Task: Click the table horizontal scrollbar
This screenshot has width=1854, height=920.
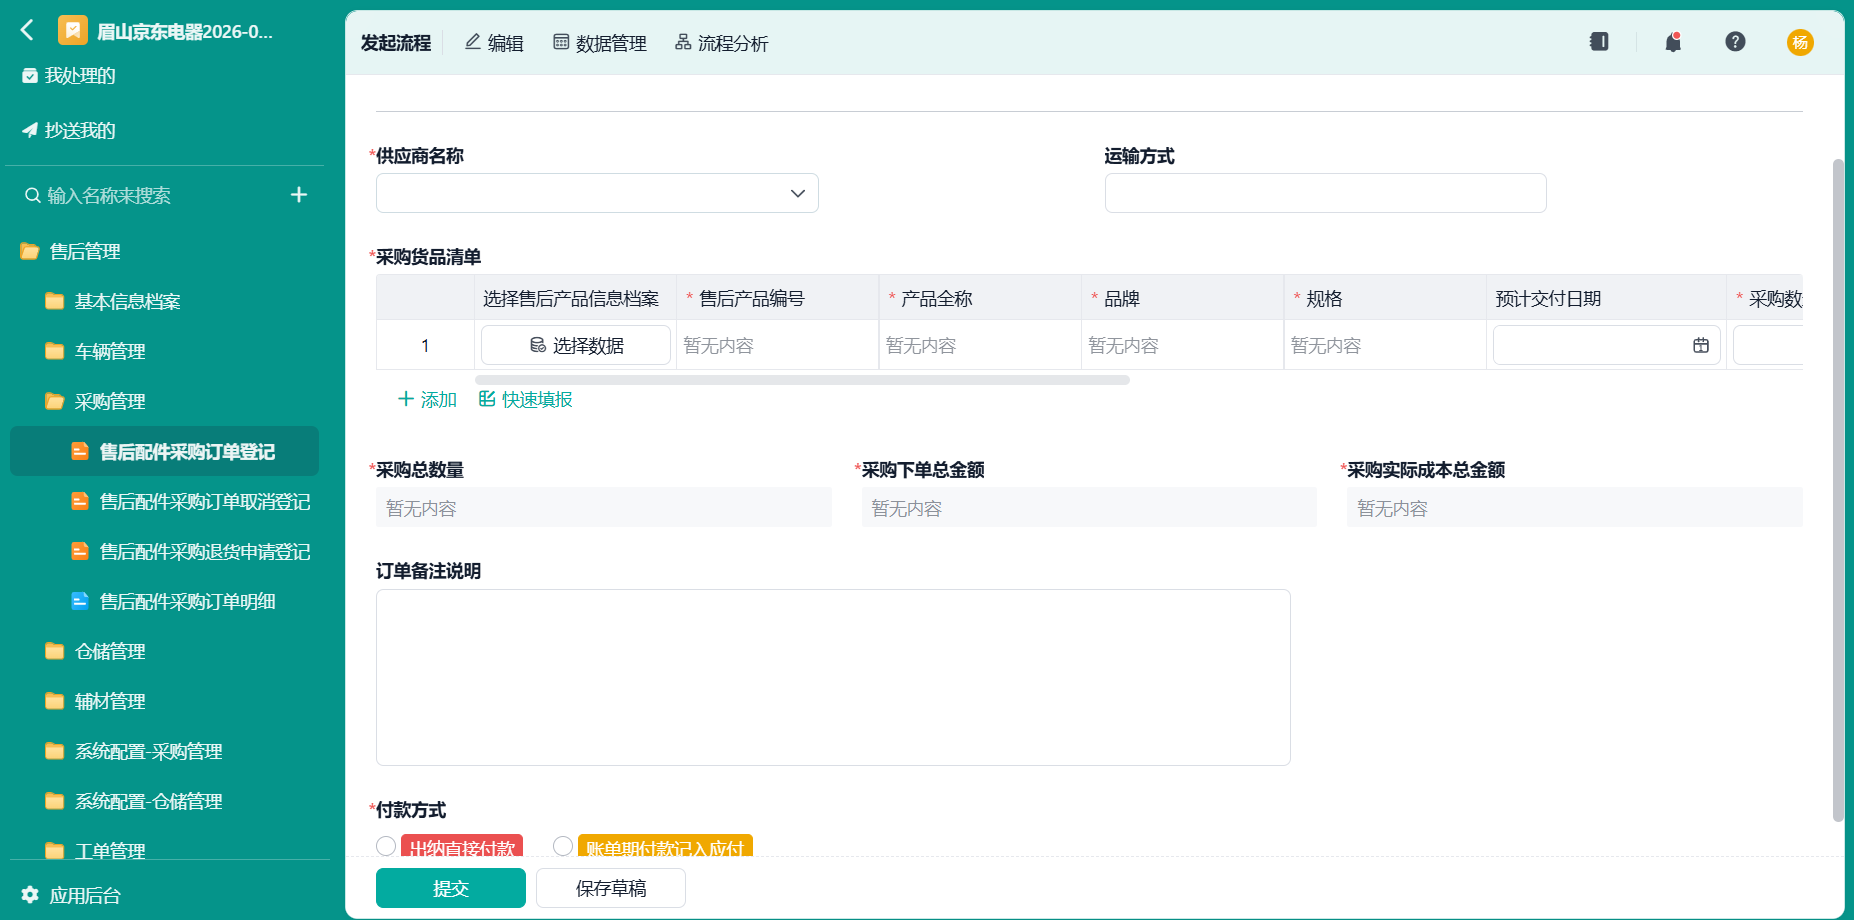Action: 802,380
